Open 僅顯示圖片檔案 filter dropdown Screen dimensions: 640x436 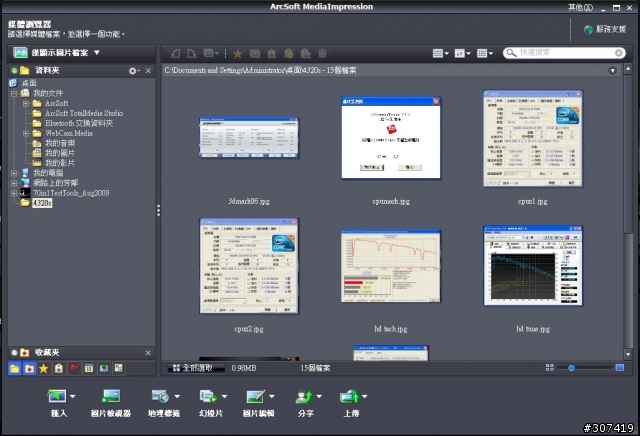tap(97, 53)
